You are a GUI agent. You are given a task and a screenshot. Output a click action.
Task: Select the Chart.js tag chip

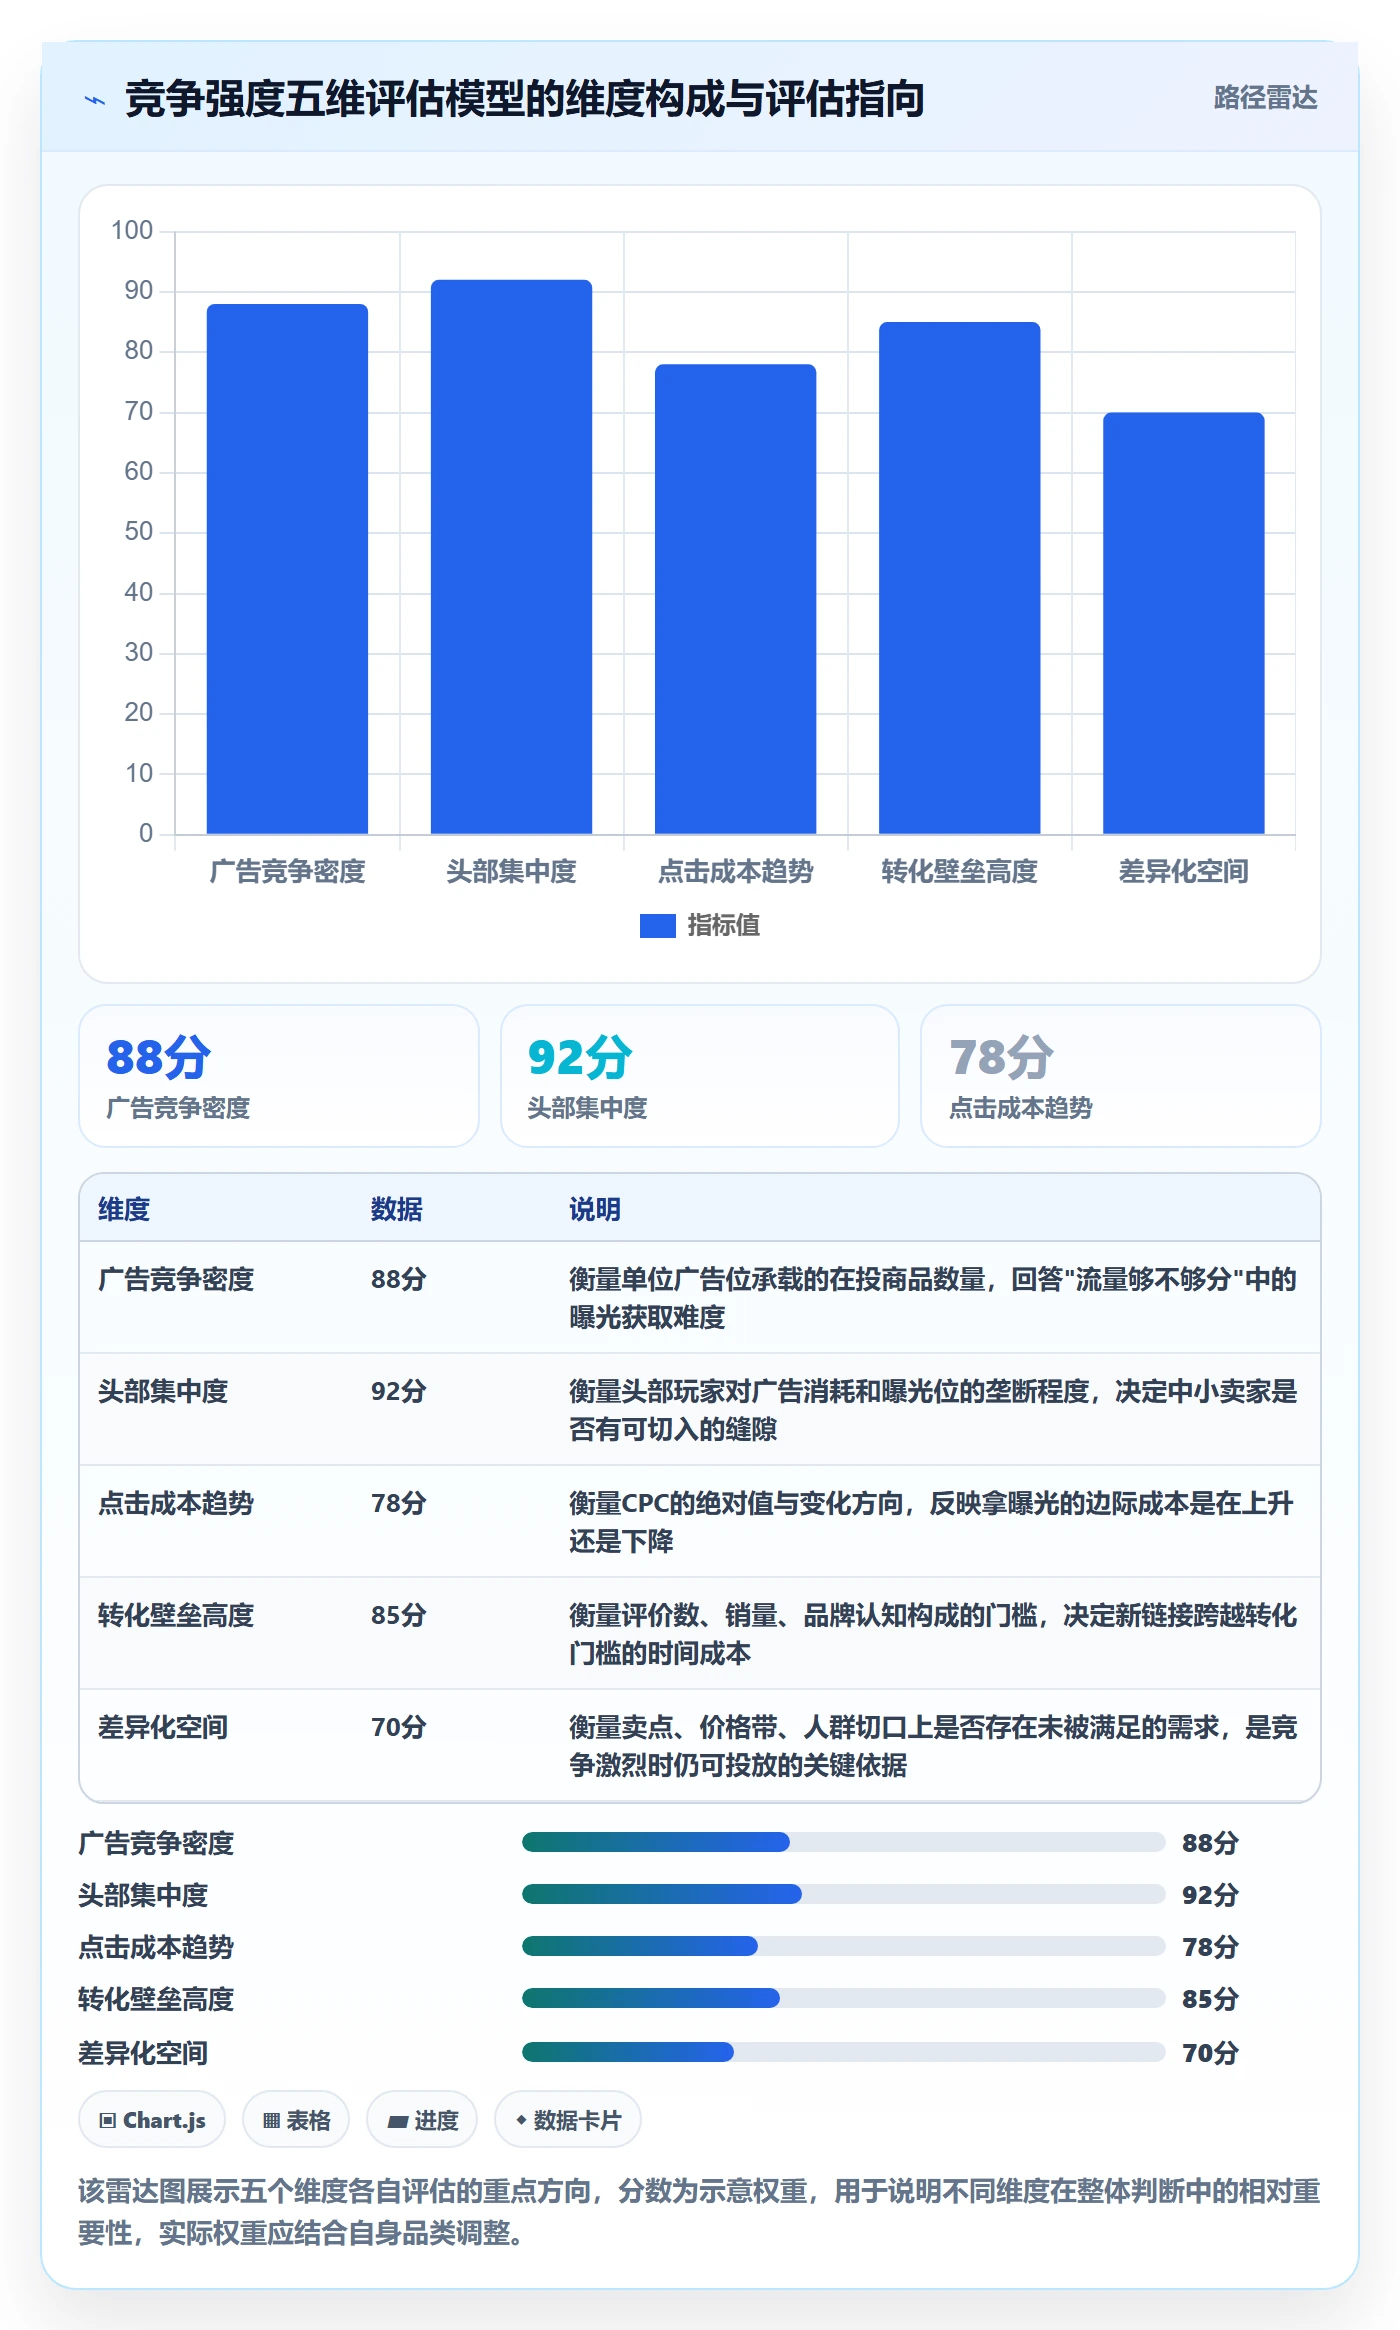152,2120
